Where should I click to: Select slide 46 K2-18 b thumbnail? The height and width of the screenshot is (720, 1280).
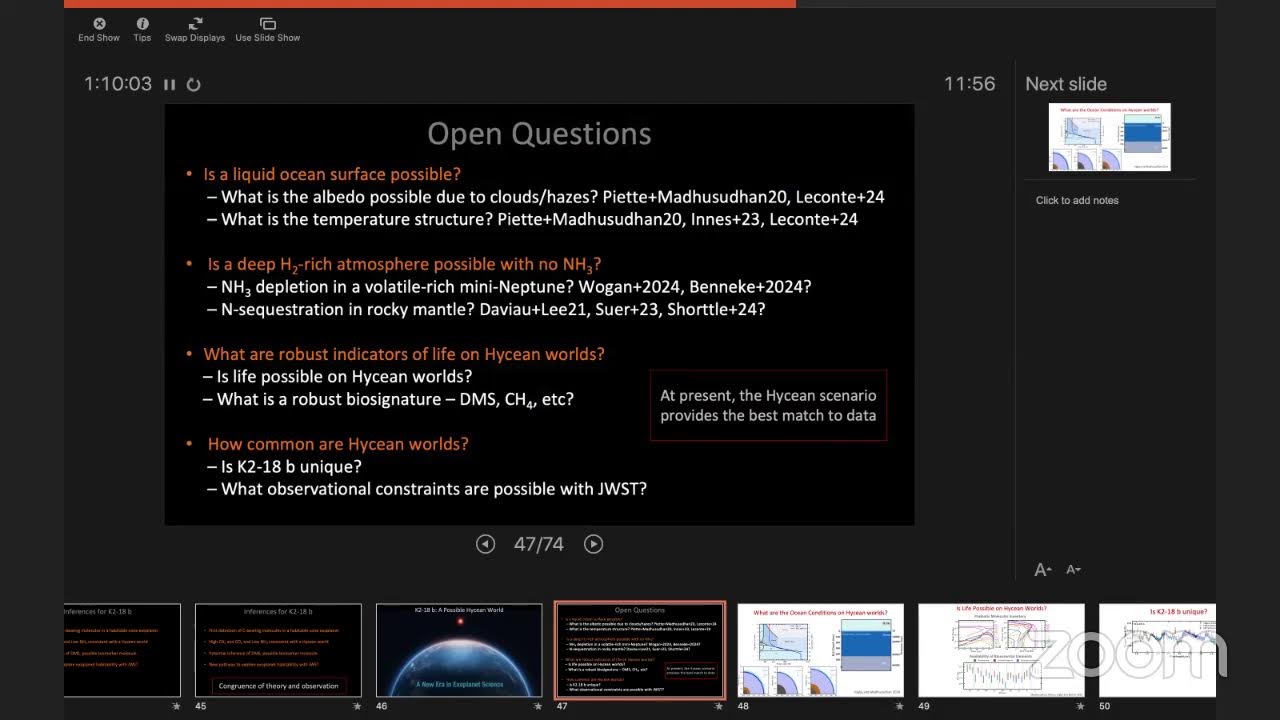pyautogui.click(x=459, y=650)
